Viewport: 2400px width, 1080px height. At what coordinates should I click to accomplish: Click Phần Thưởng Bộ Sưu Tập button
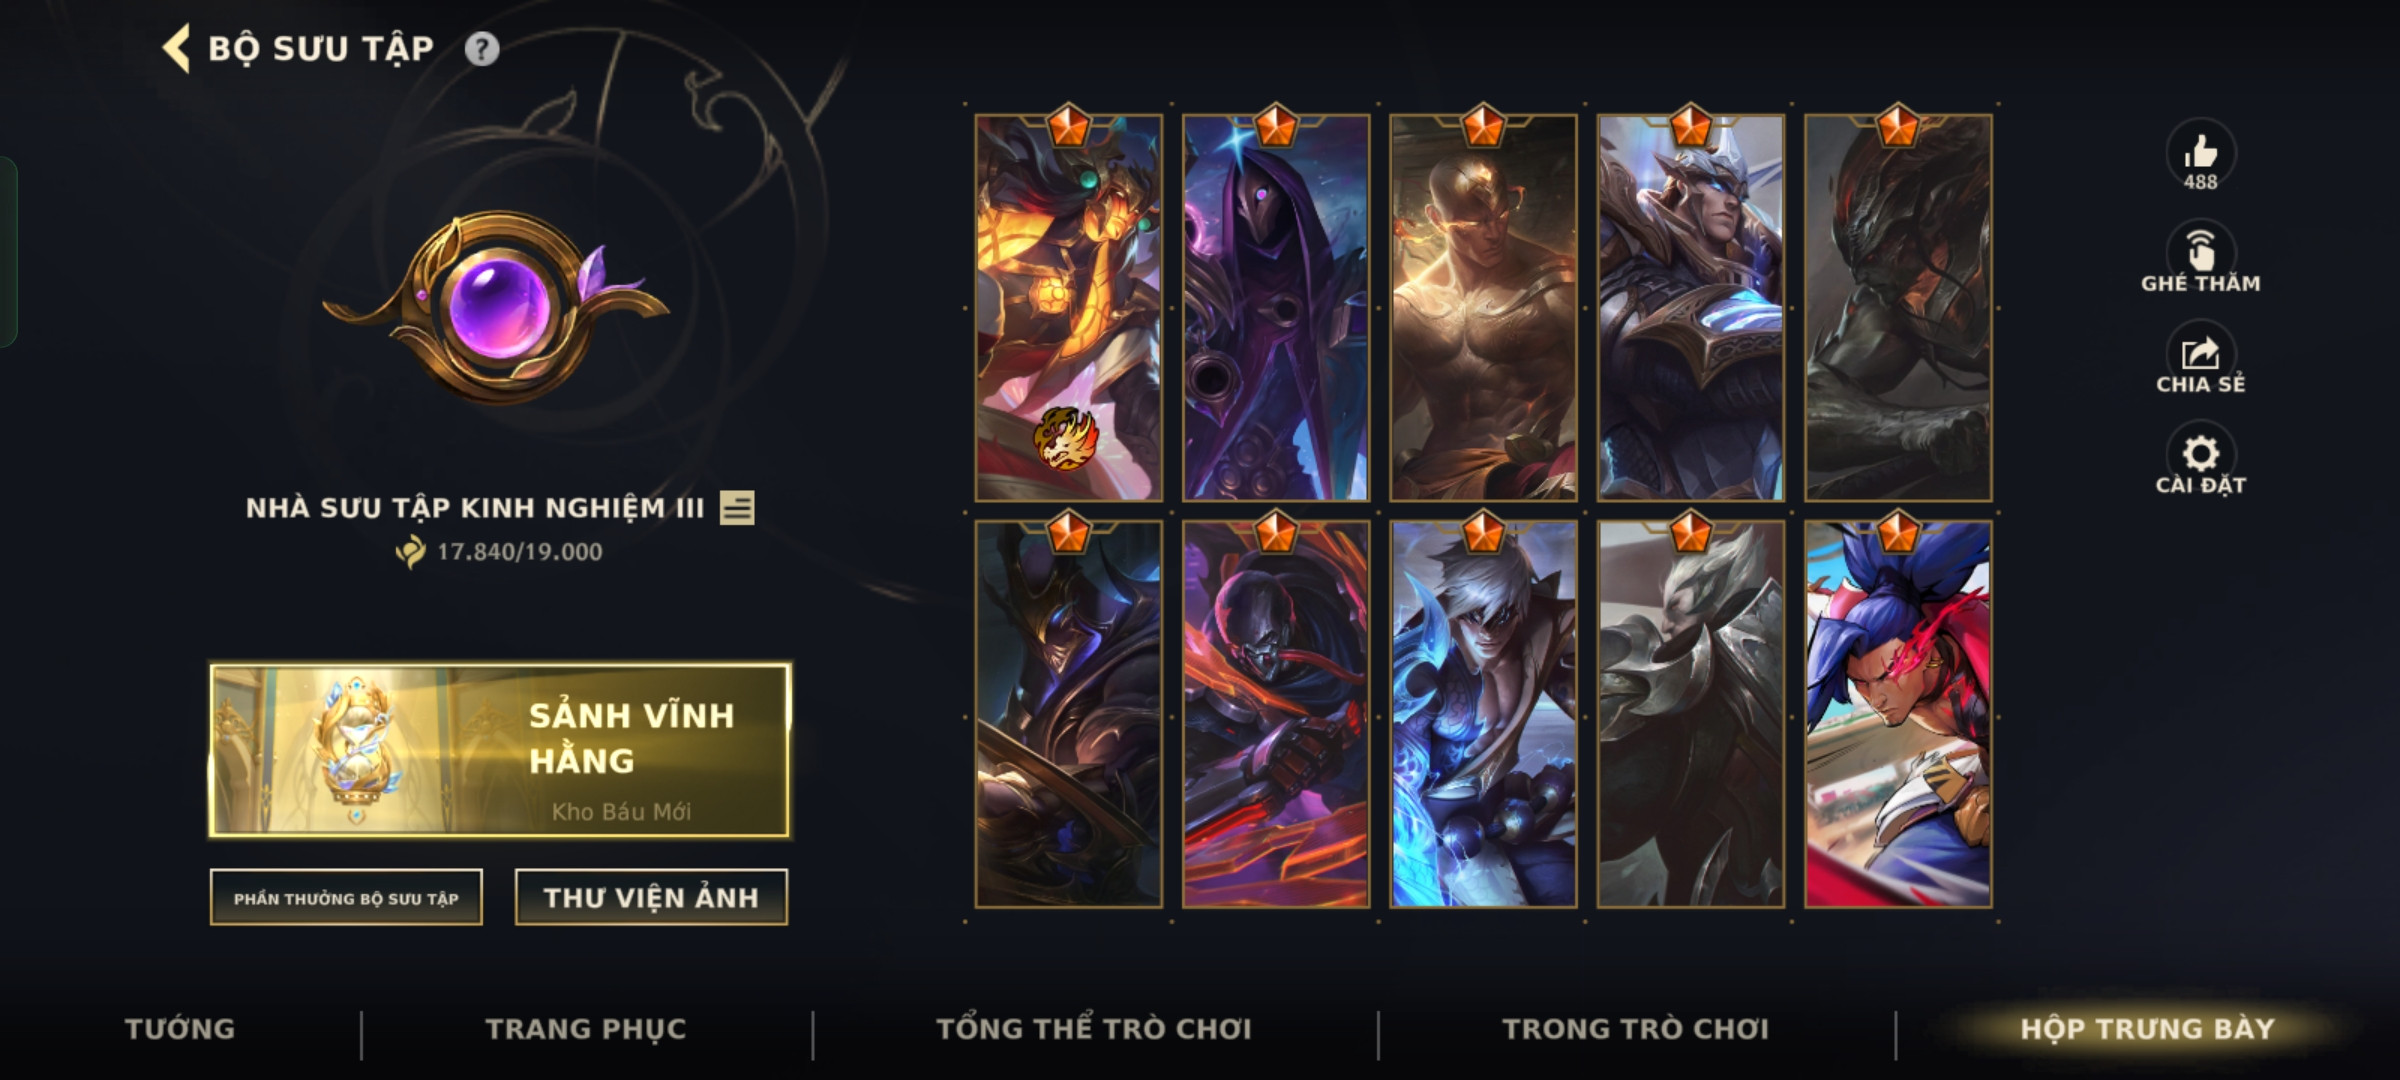pyautogui.click(x=346, y=898)
